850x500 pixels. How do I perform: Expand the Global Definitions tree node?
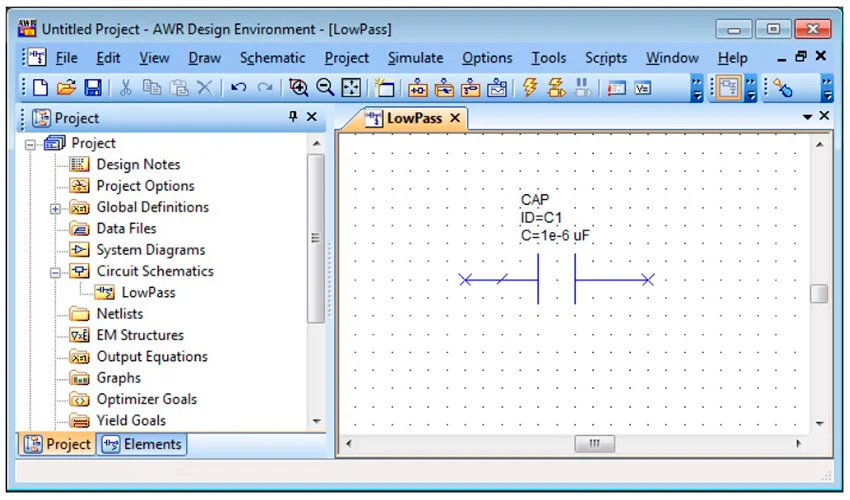56,208
